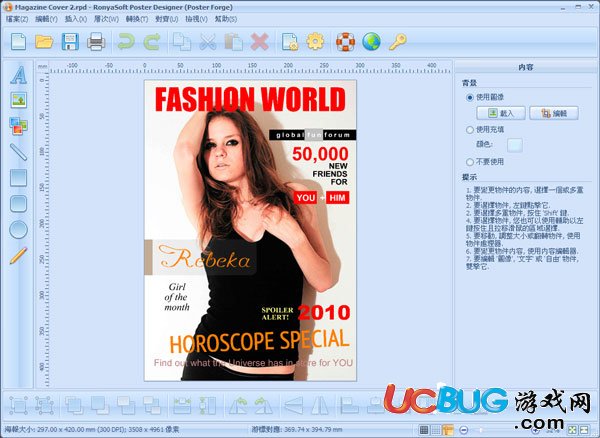
Task: Click the horizontal ruler above the canvas
Action: point(250,67)
